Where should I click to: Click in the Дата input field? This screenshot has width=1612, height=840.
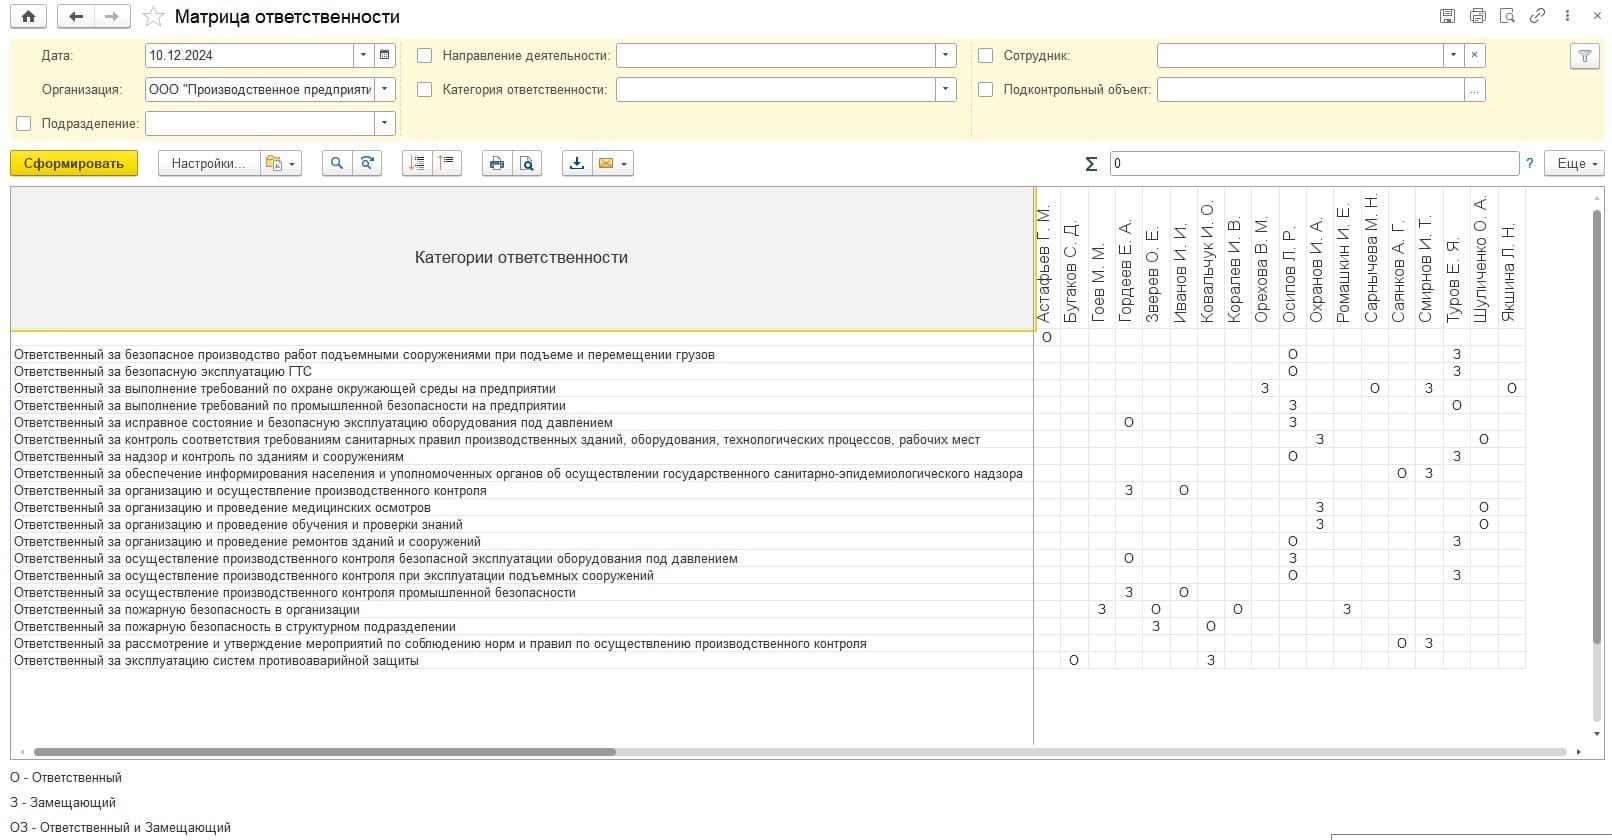[x=249, y=55]
